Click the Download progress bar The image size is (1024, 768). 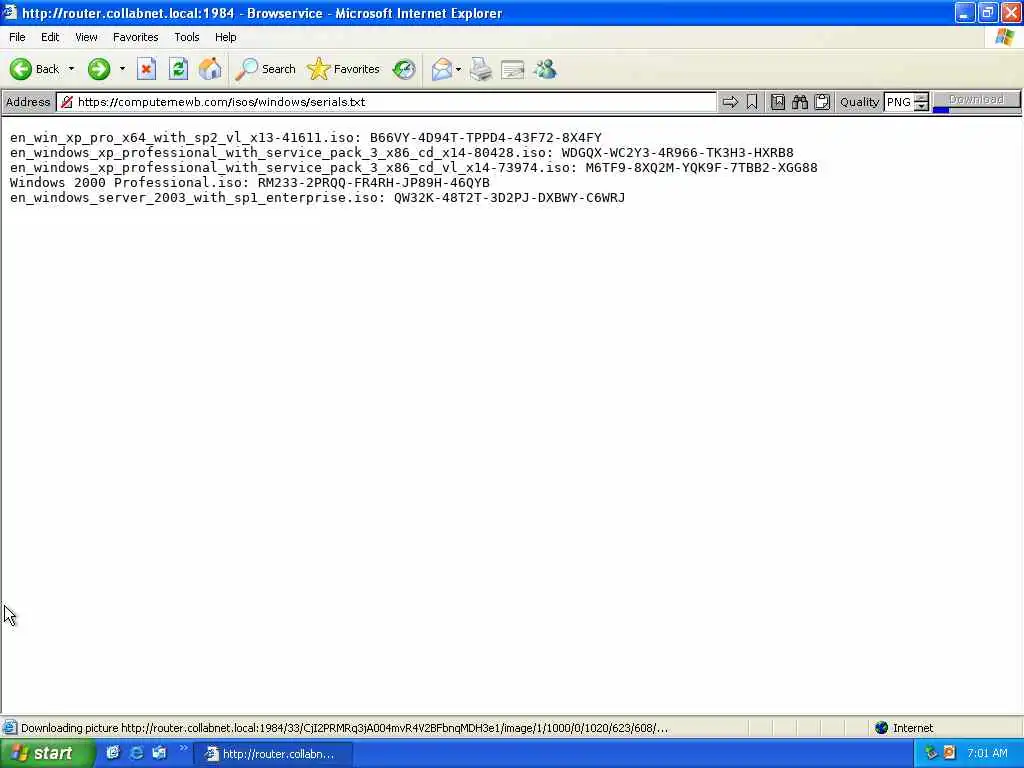(x=976, y=102)
